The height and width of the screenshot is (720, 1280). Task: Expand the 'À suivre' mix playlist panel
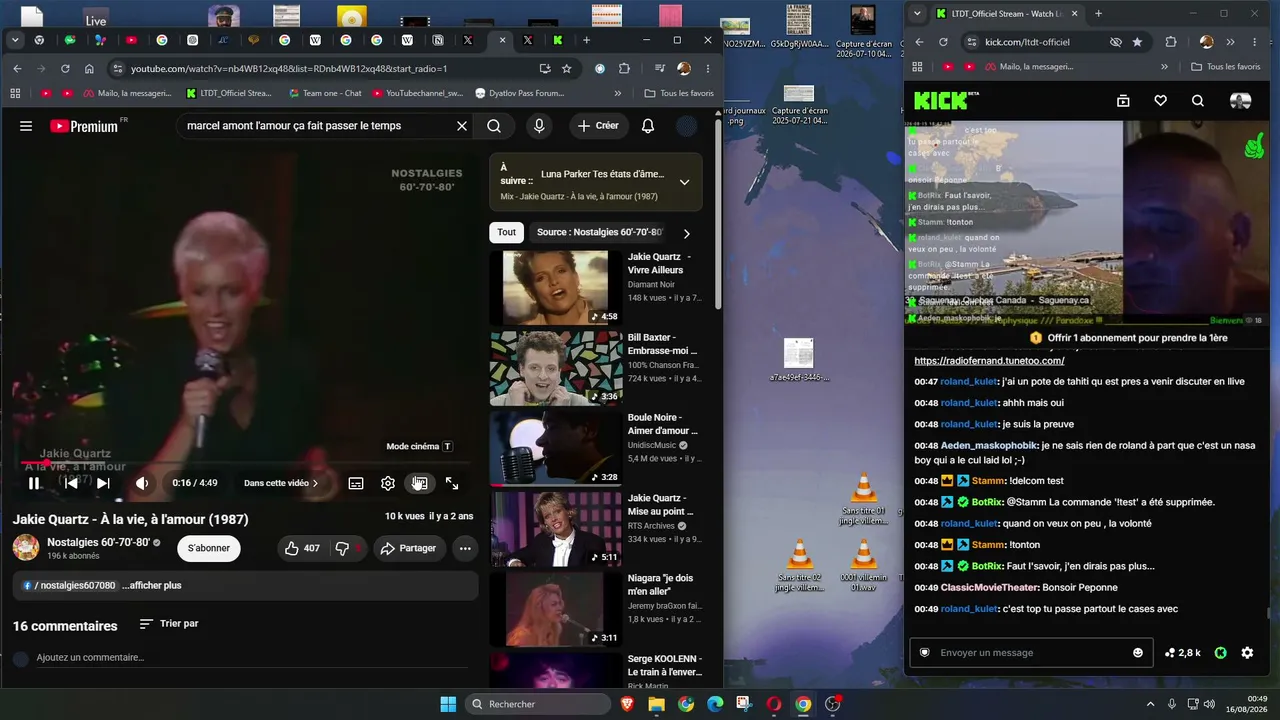click(684, 182)
